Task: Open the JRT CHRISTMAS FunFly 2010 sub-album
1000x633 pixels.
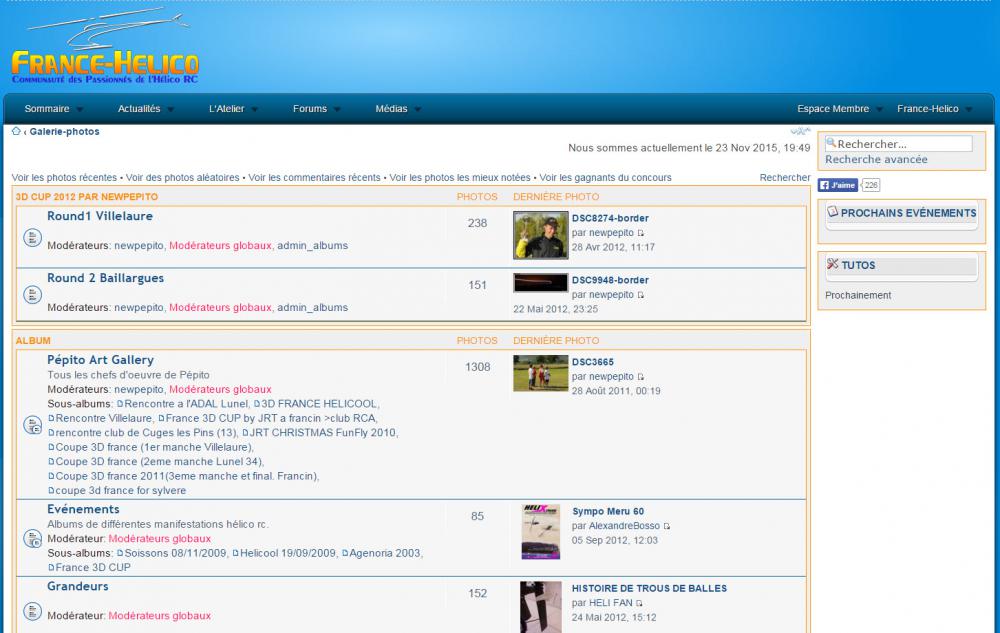Action: [x=323, y=433]
